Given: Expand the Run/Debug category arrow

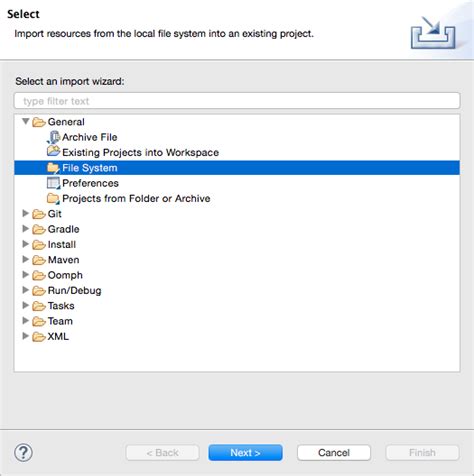Looking at the screenshot, I should click(x=25, y=290).
